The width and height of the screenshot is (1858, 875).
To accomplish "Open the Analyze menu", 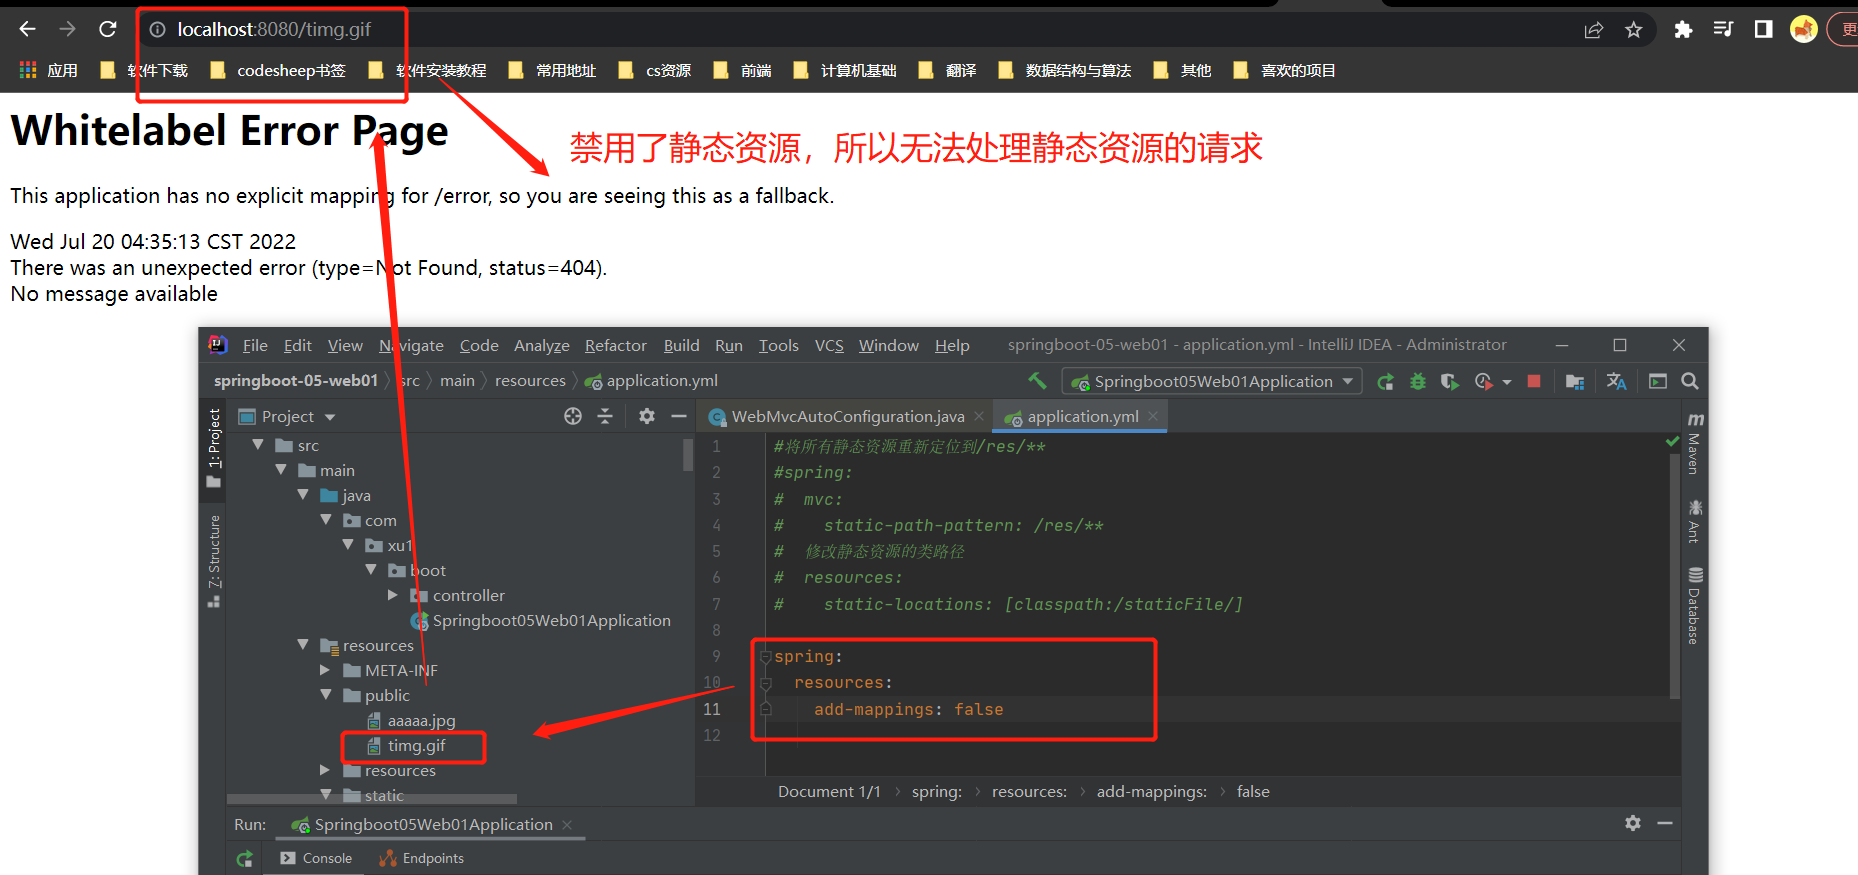I will pyautogui.click(x=542, y=345).
